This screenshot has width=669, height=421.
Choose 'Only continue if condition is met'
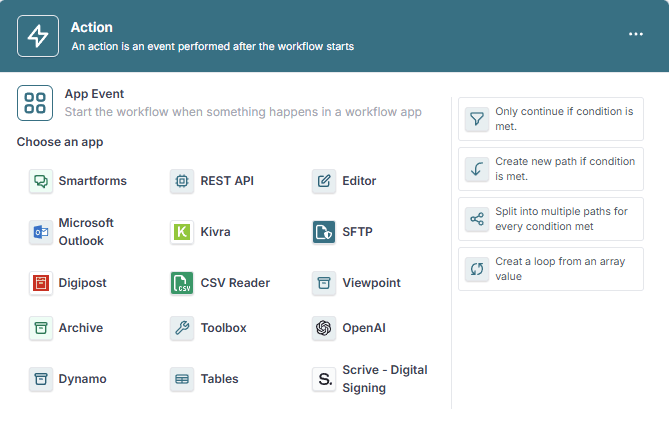551,119
